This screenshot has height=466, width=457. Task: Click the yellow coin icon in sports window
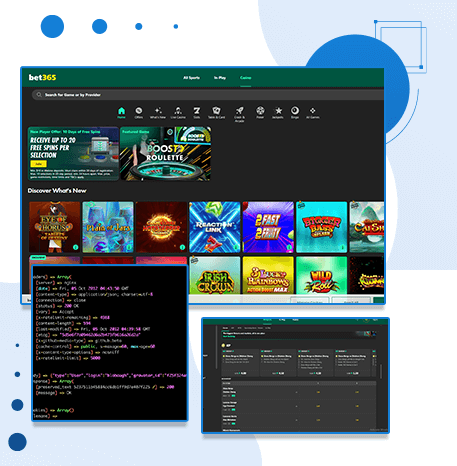224,345
